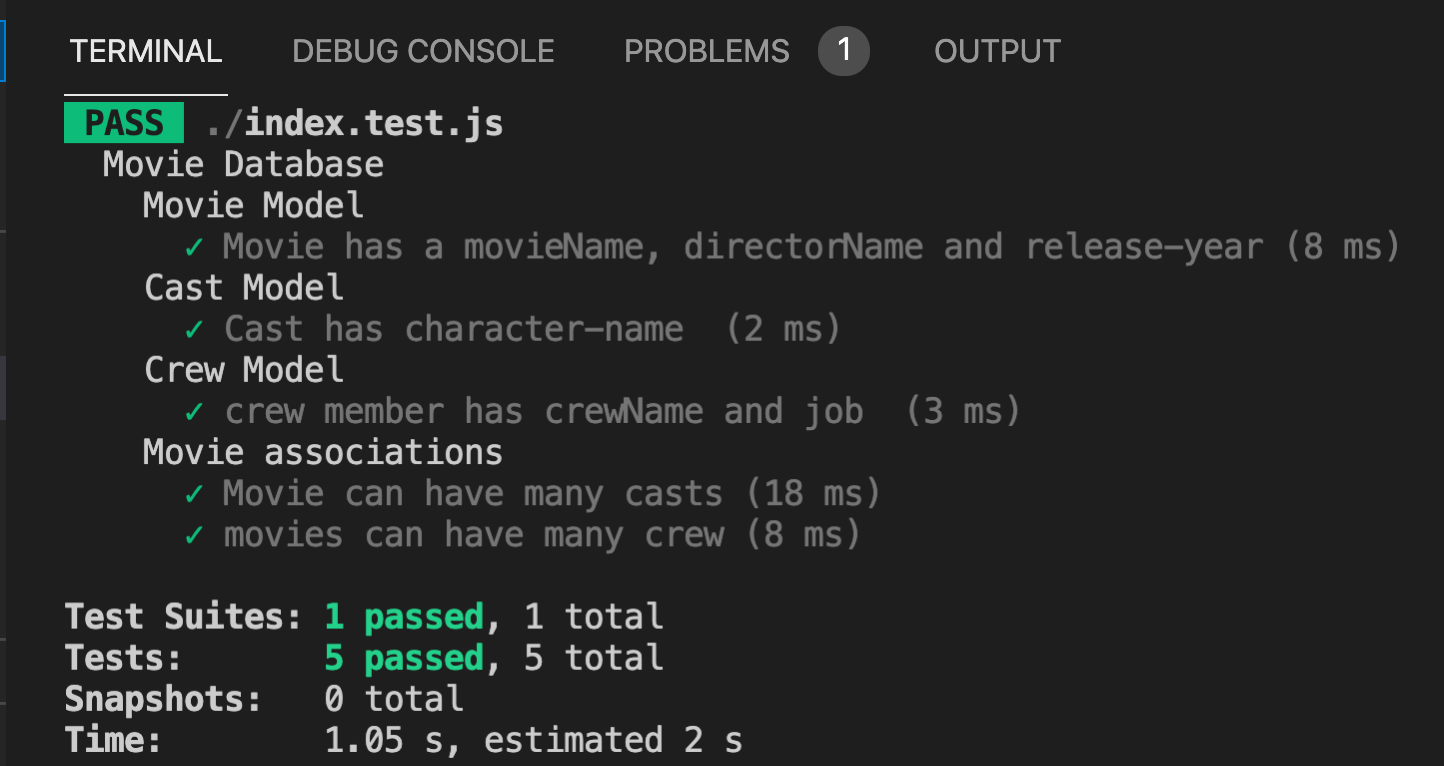Select the 'Movie Database' suite heading
Viewport: 1444px width, 766px height.
click(x=242, y=163)
